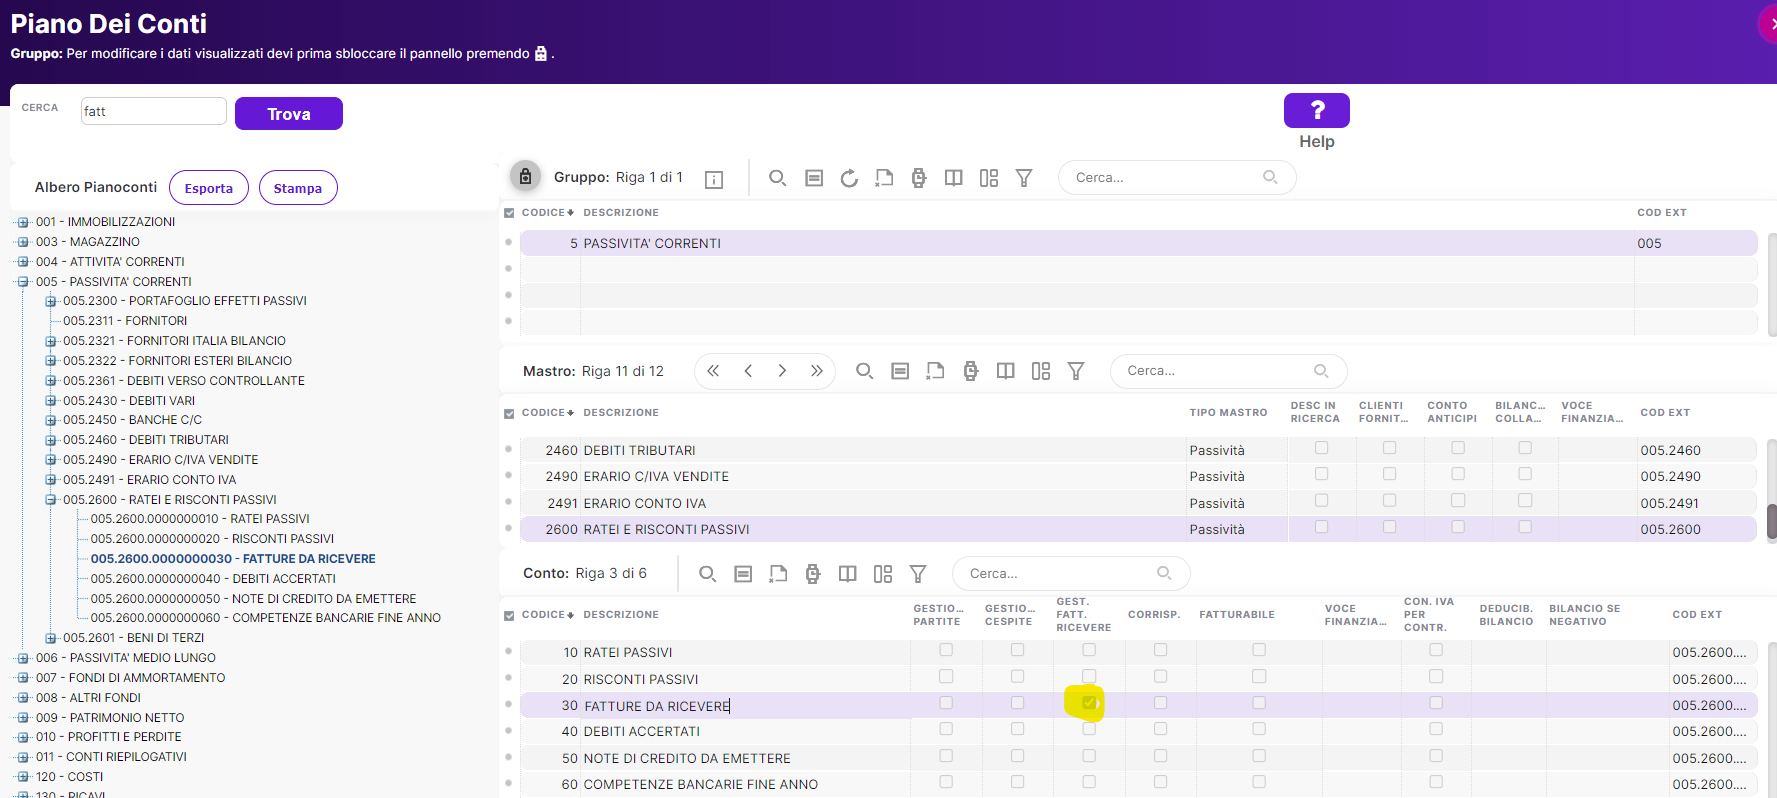Check GESTIO. PARTITE for RATEI PASSIVI row
This screenshot has width=1777, height=798.
[946, 650]
